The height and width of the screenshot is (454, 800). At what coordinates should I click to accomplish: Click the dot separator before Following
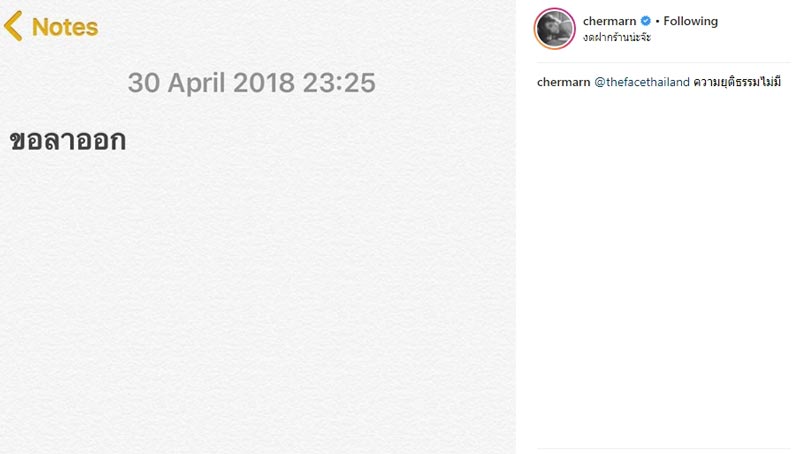coord(657,21)
